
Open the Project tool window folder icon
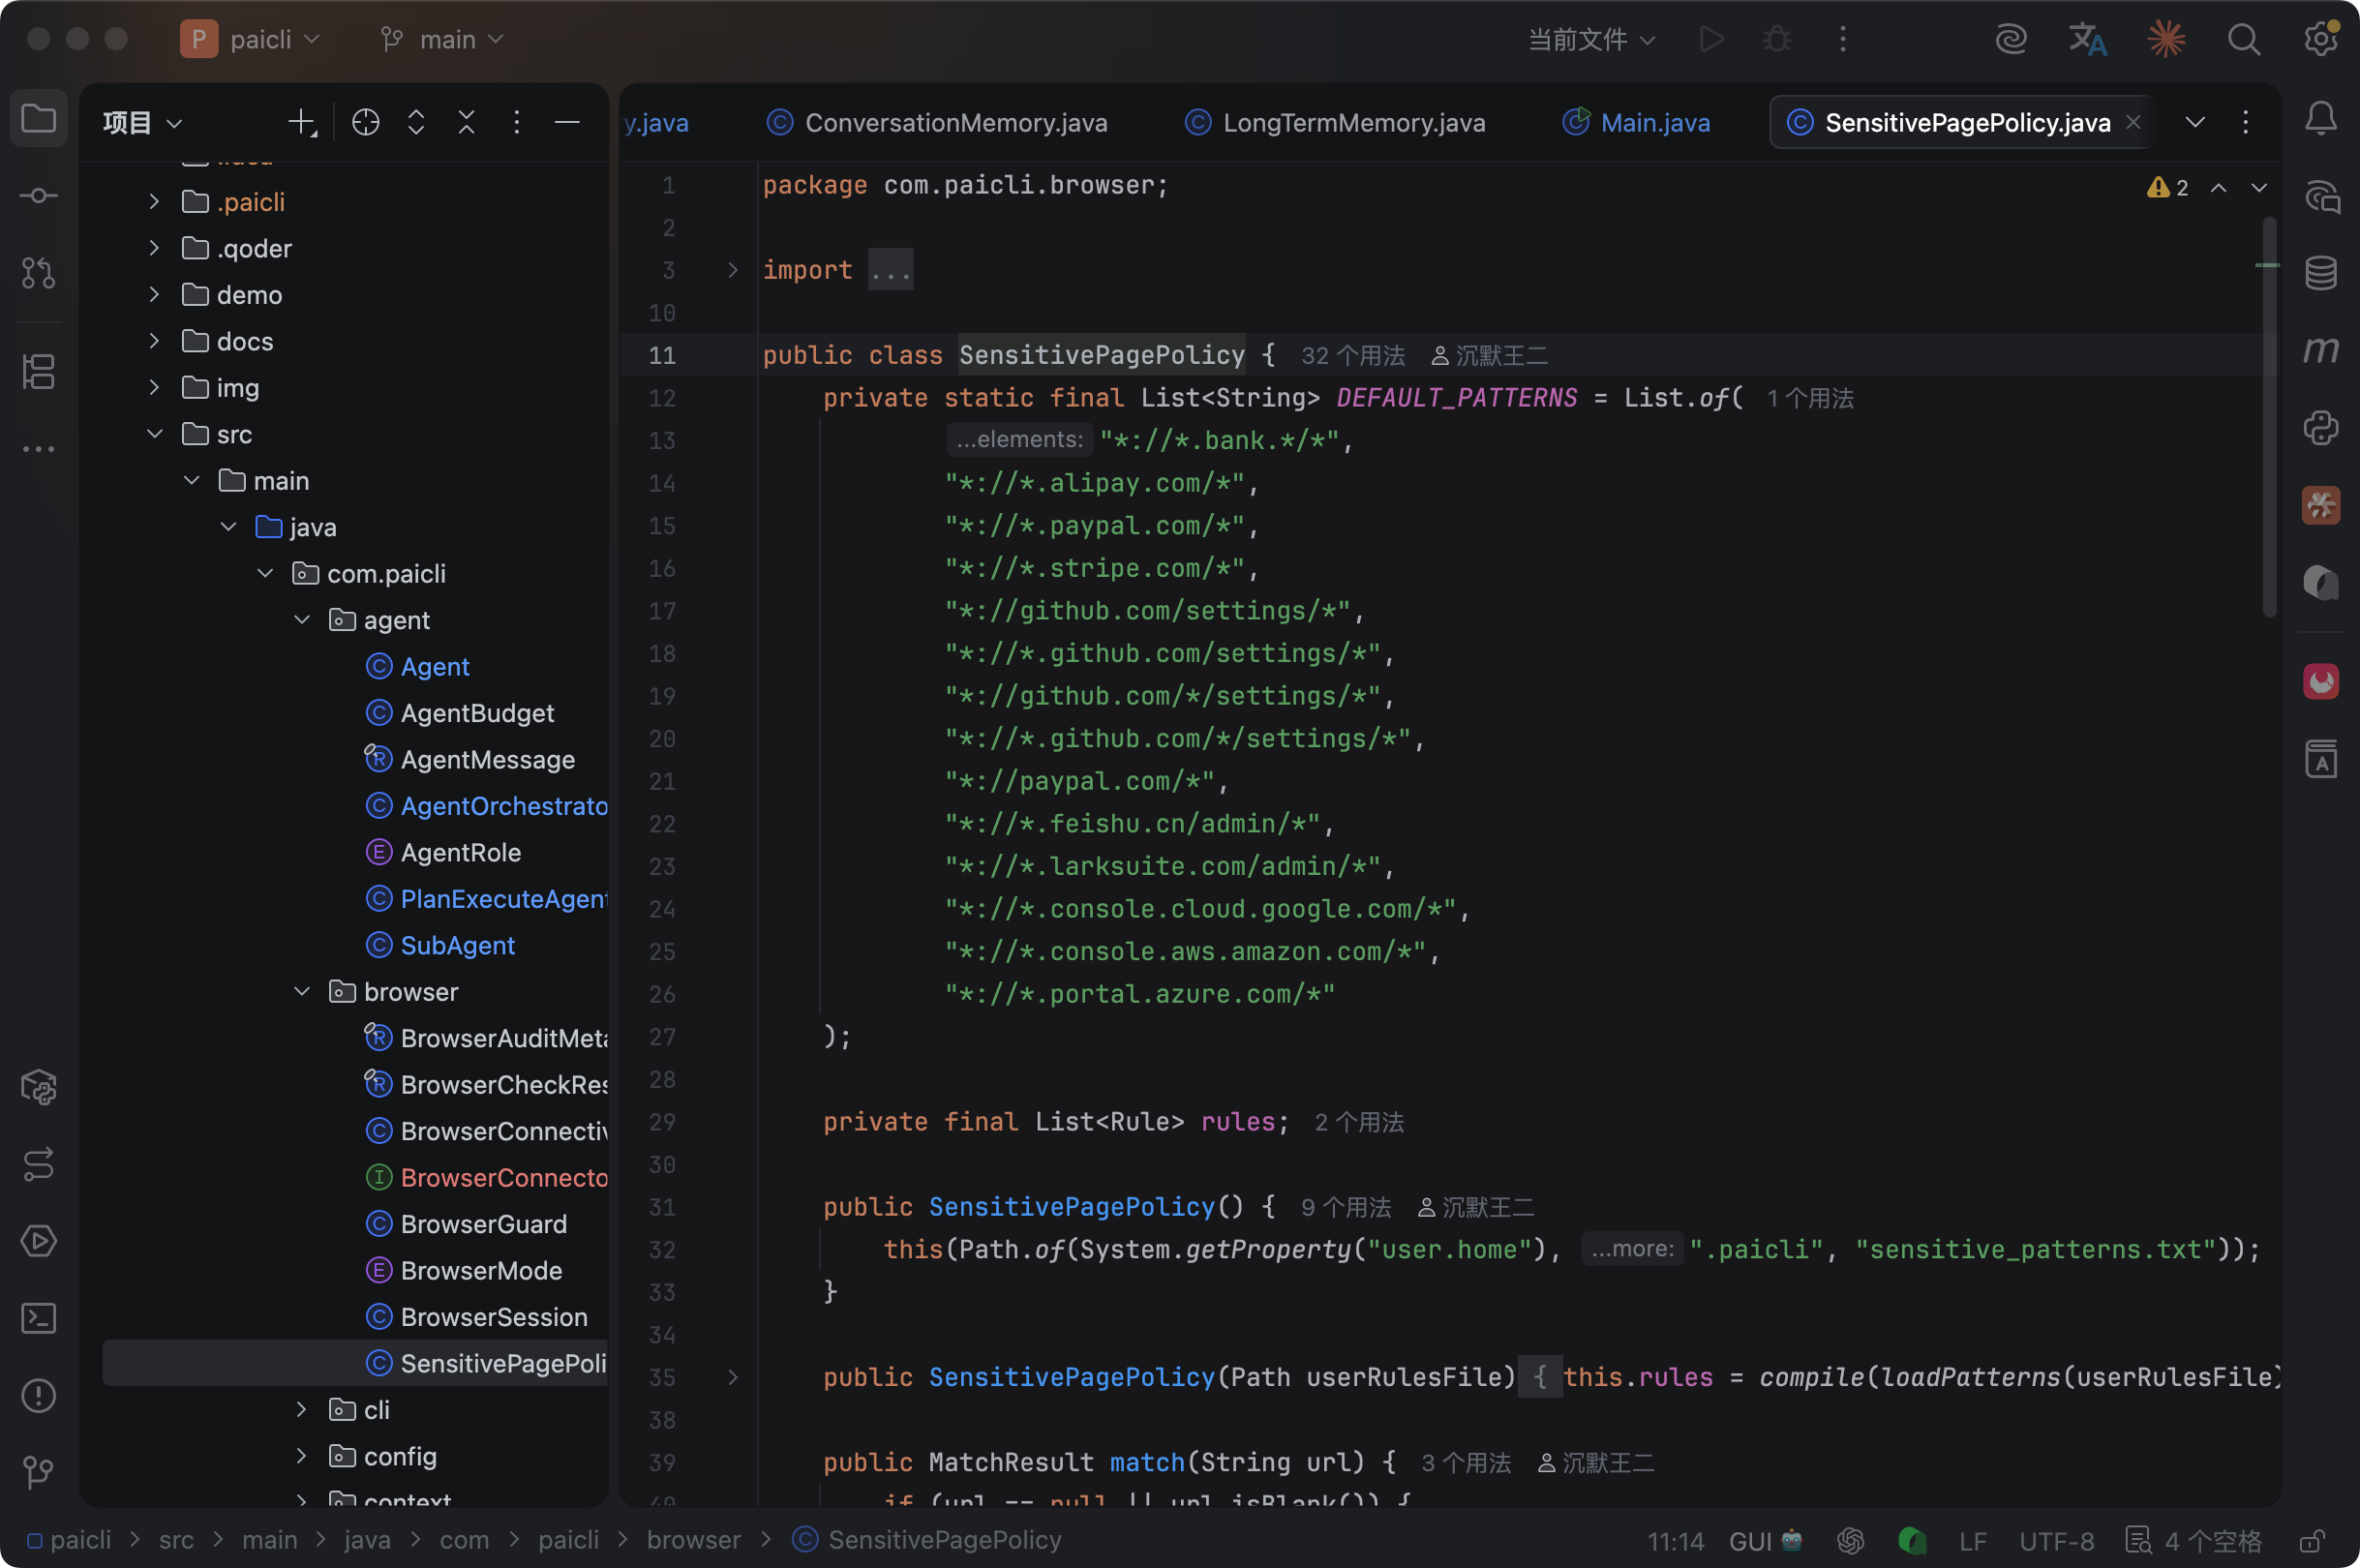point(38,119)
